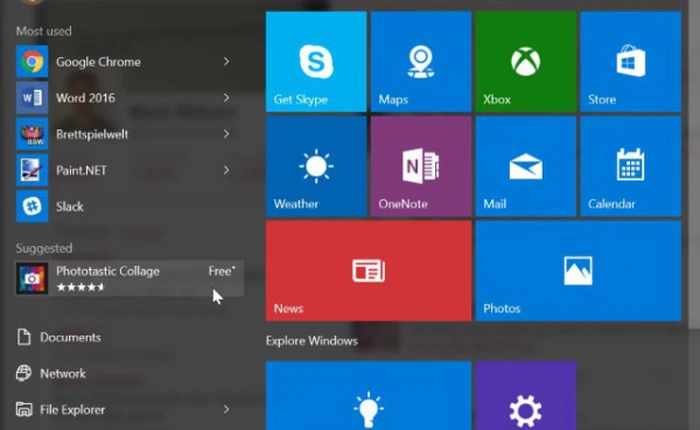Select the Google Chrome text label
This screenshot has width=700, height=430.
(x=98, y=62)
